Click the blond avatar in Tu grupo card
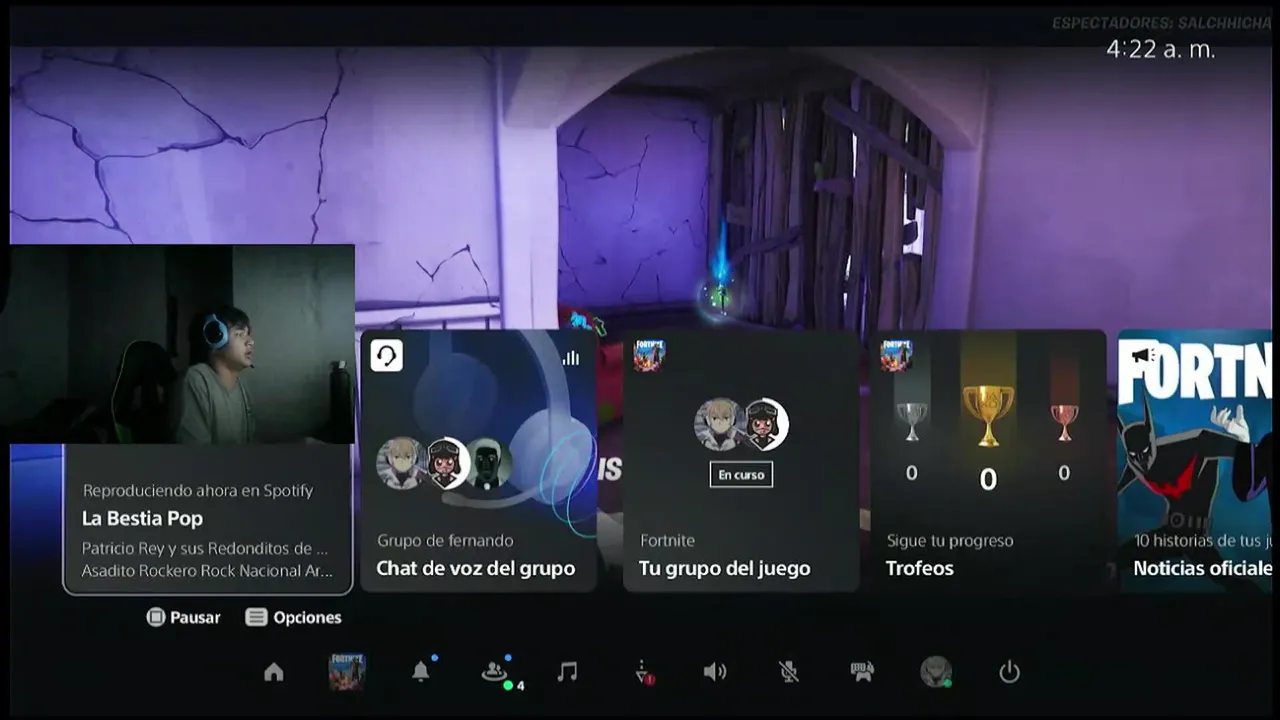Screen dimensions: 1280x720 pos(718,424)
